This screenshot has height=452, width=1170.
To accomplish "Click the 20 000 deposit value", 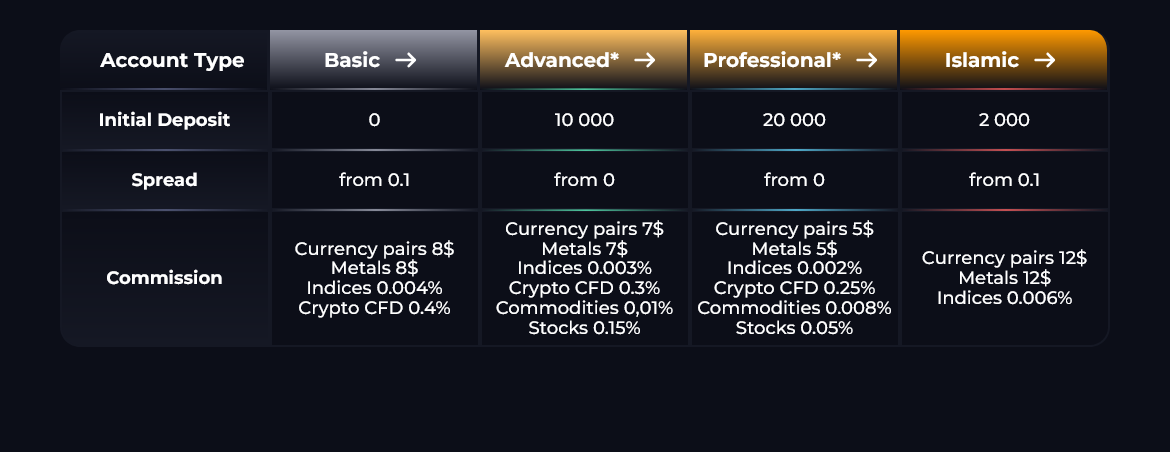I will pyautogui.click(x=794, y=120).
